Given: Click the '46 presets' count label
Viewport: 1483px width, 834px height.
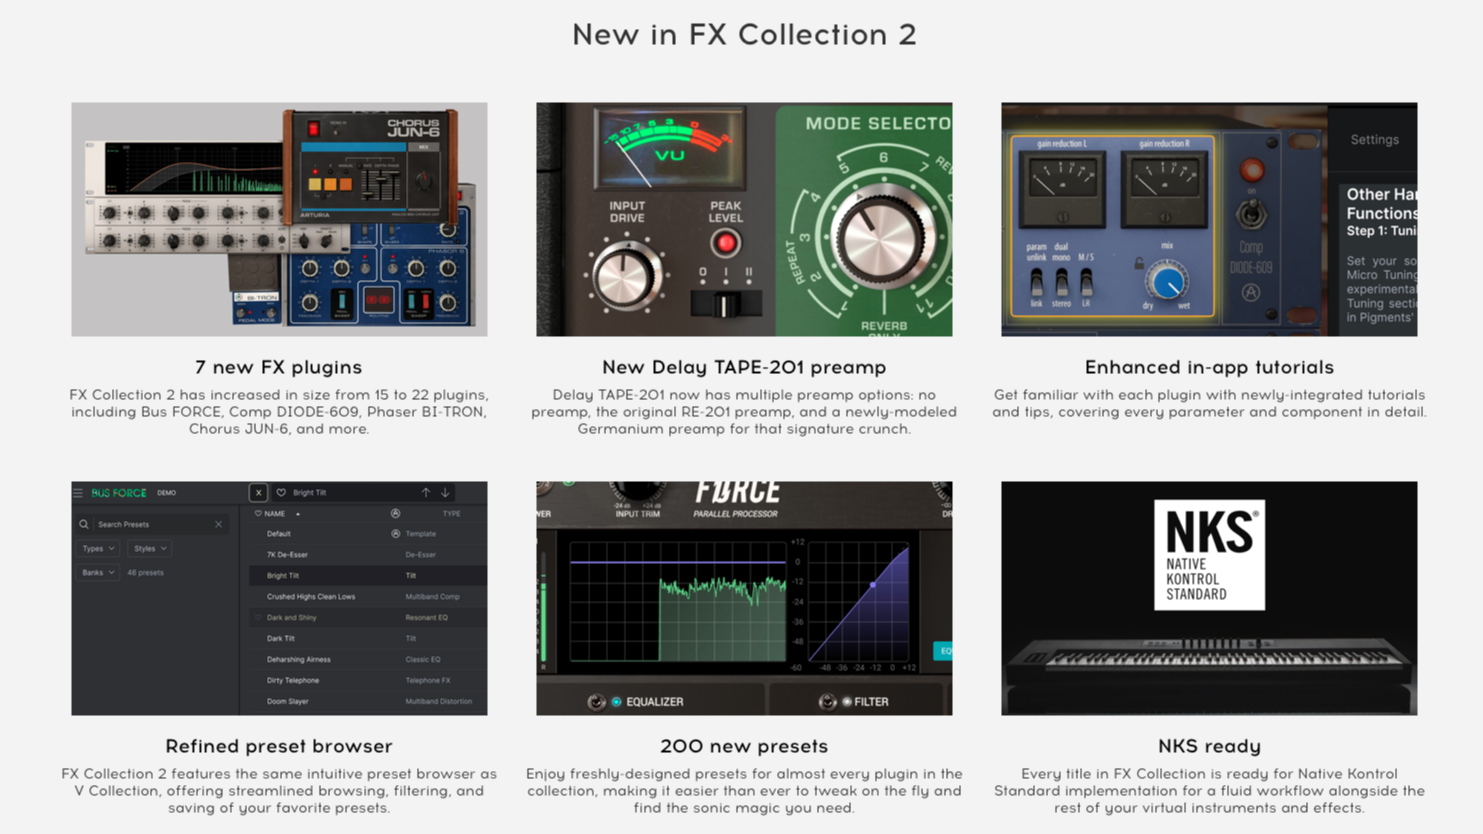Looking at the screenshot, I should 146,573.
